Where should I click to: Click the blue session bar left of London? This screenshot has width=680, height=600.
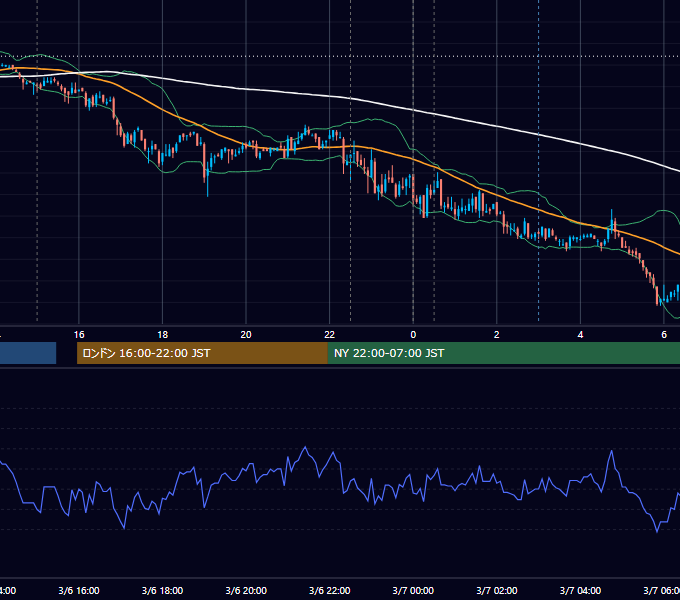28,353
